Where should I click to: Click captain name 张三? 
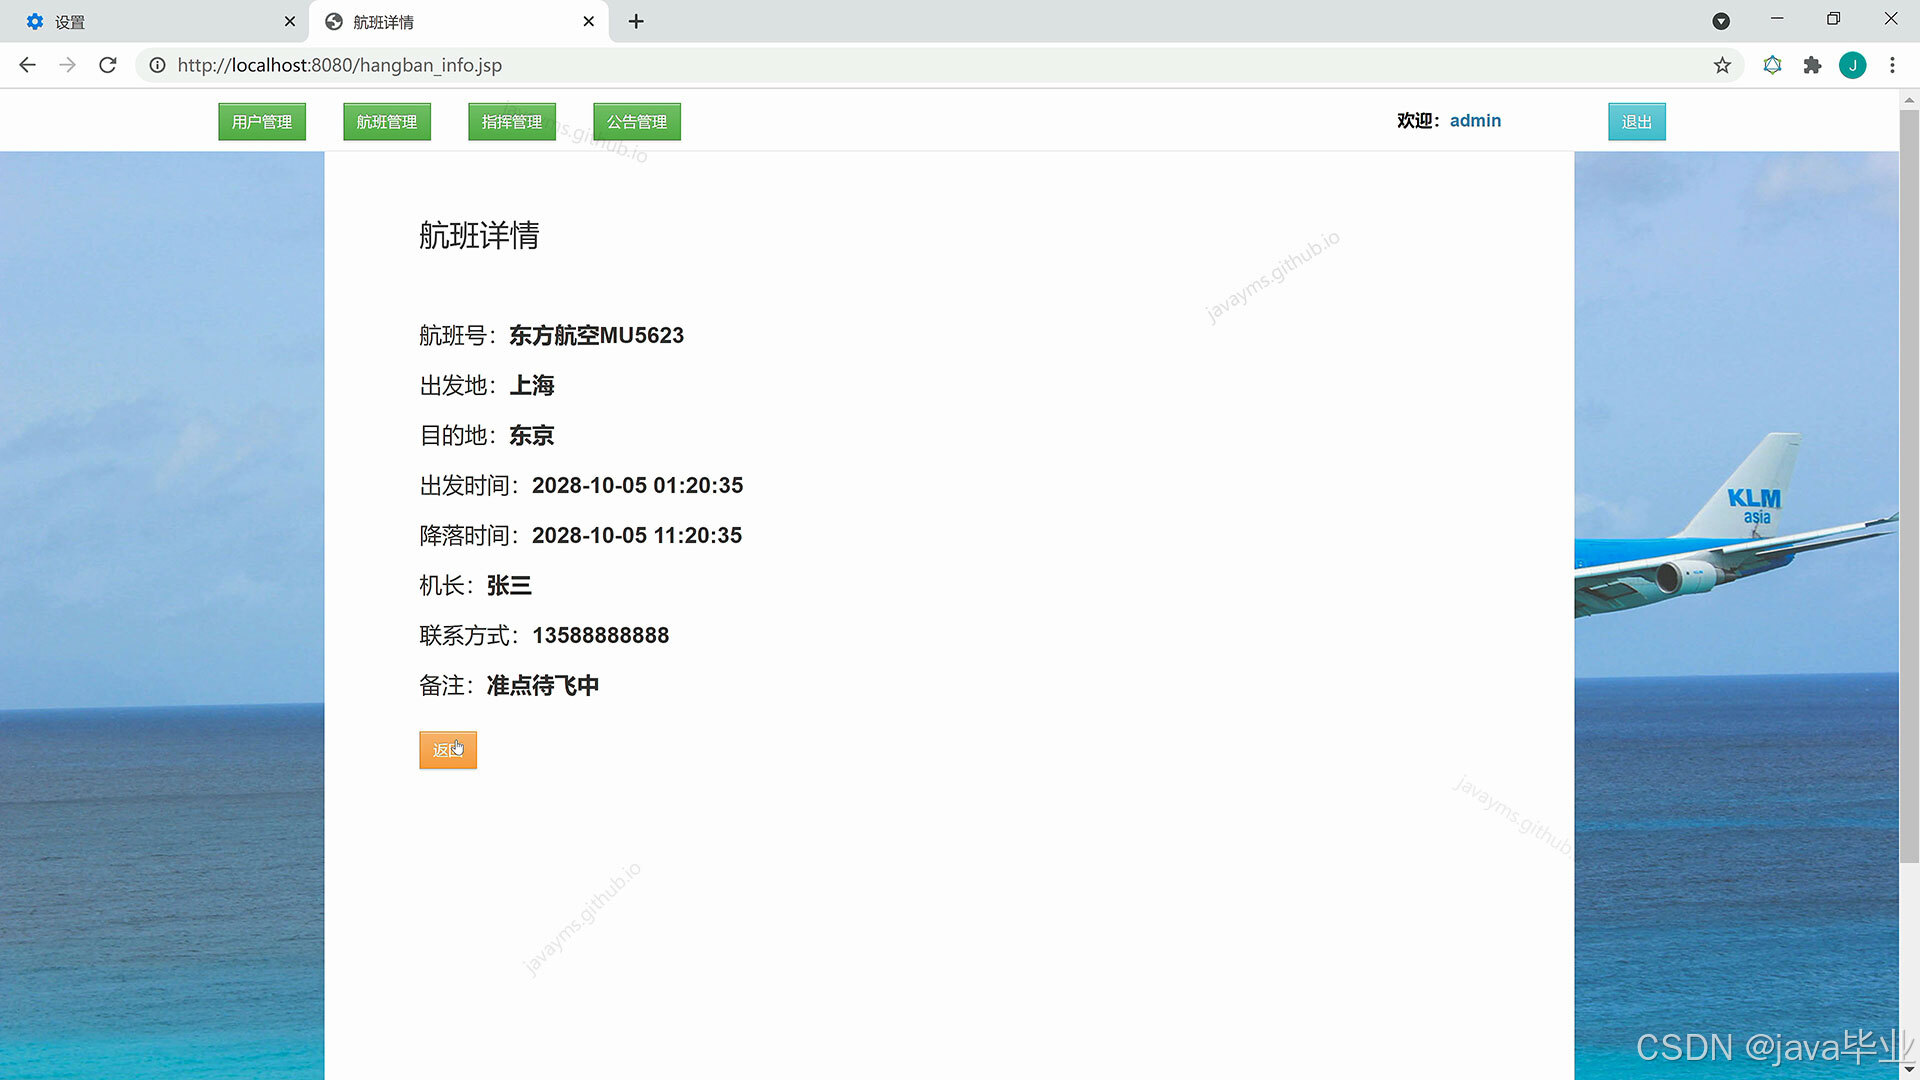tap(509, 585)
